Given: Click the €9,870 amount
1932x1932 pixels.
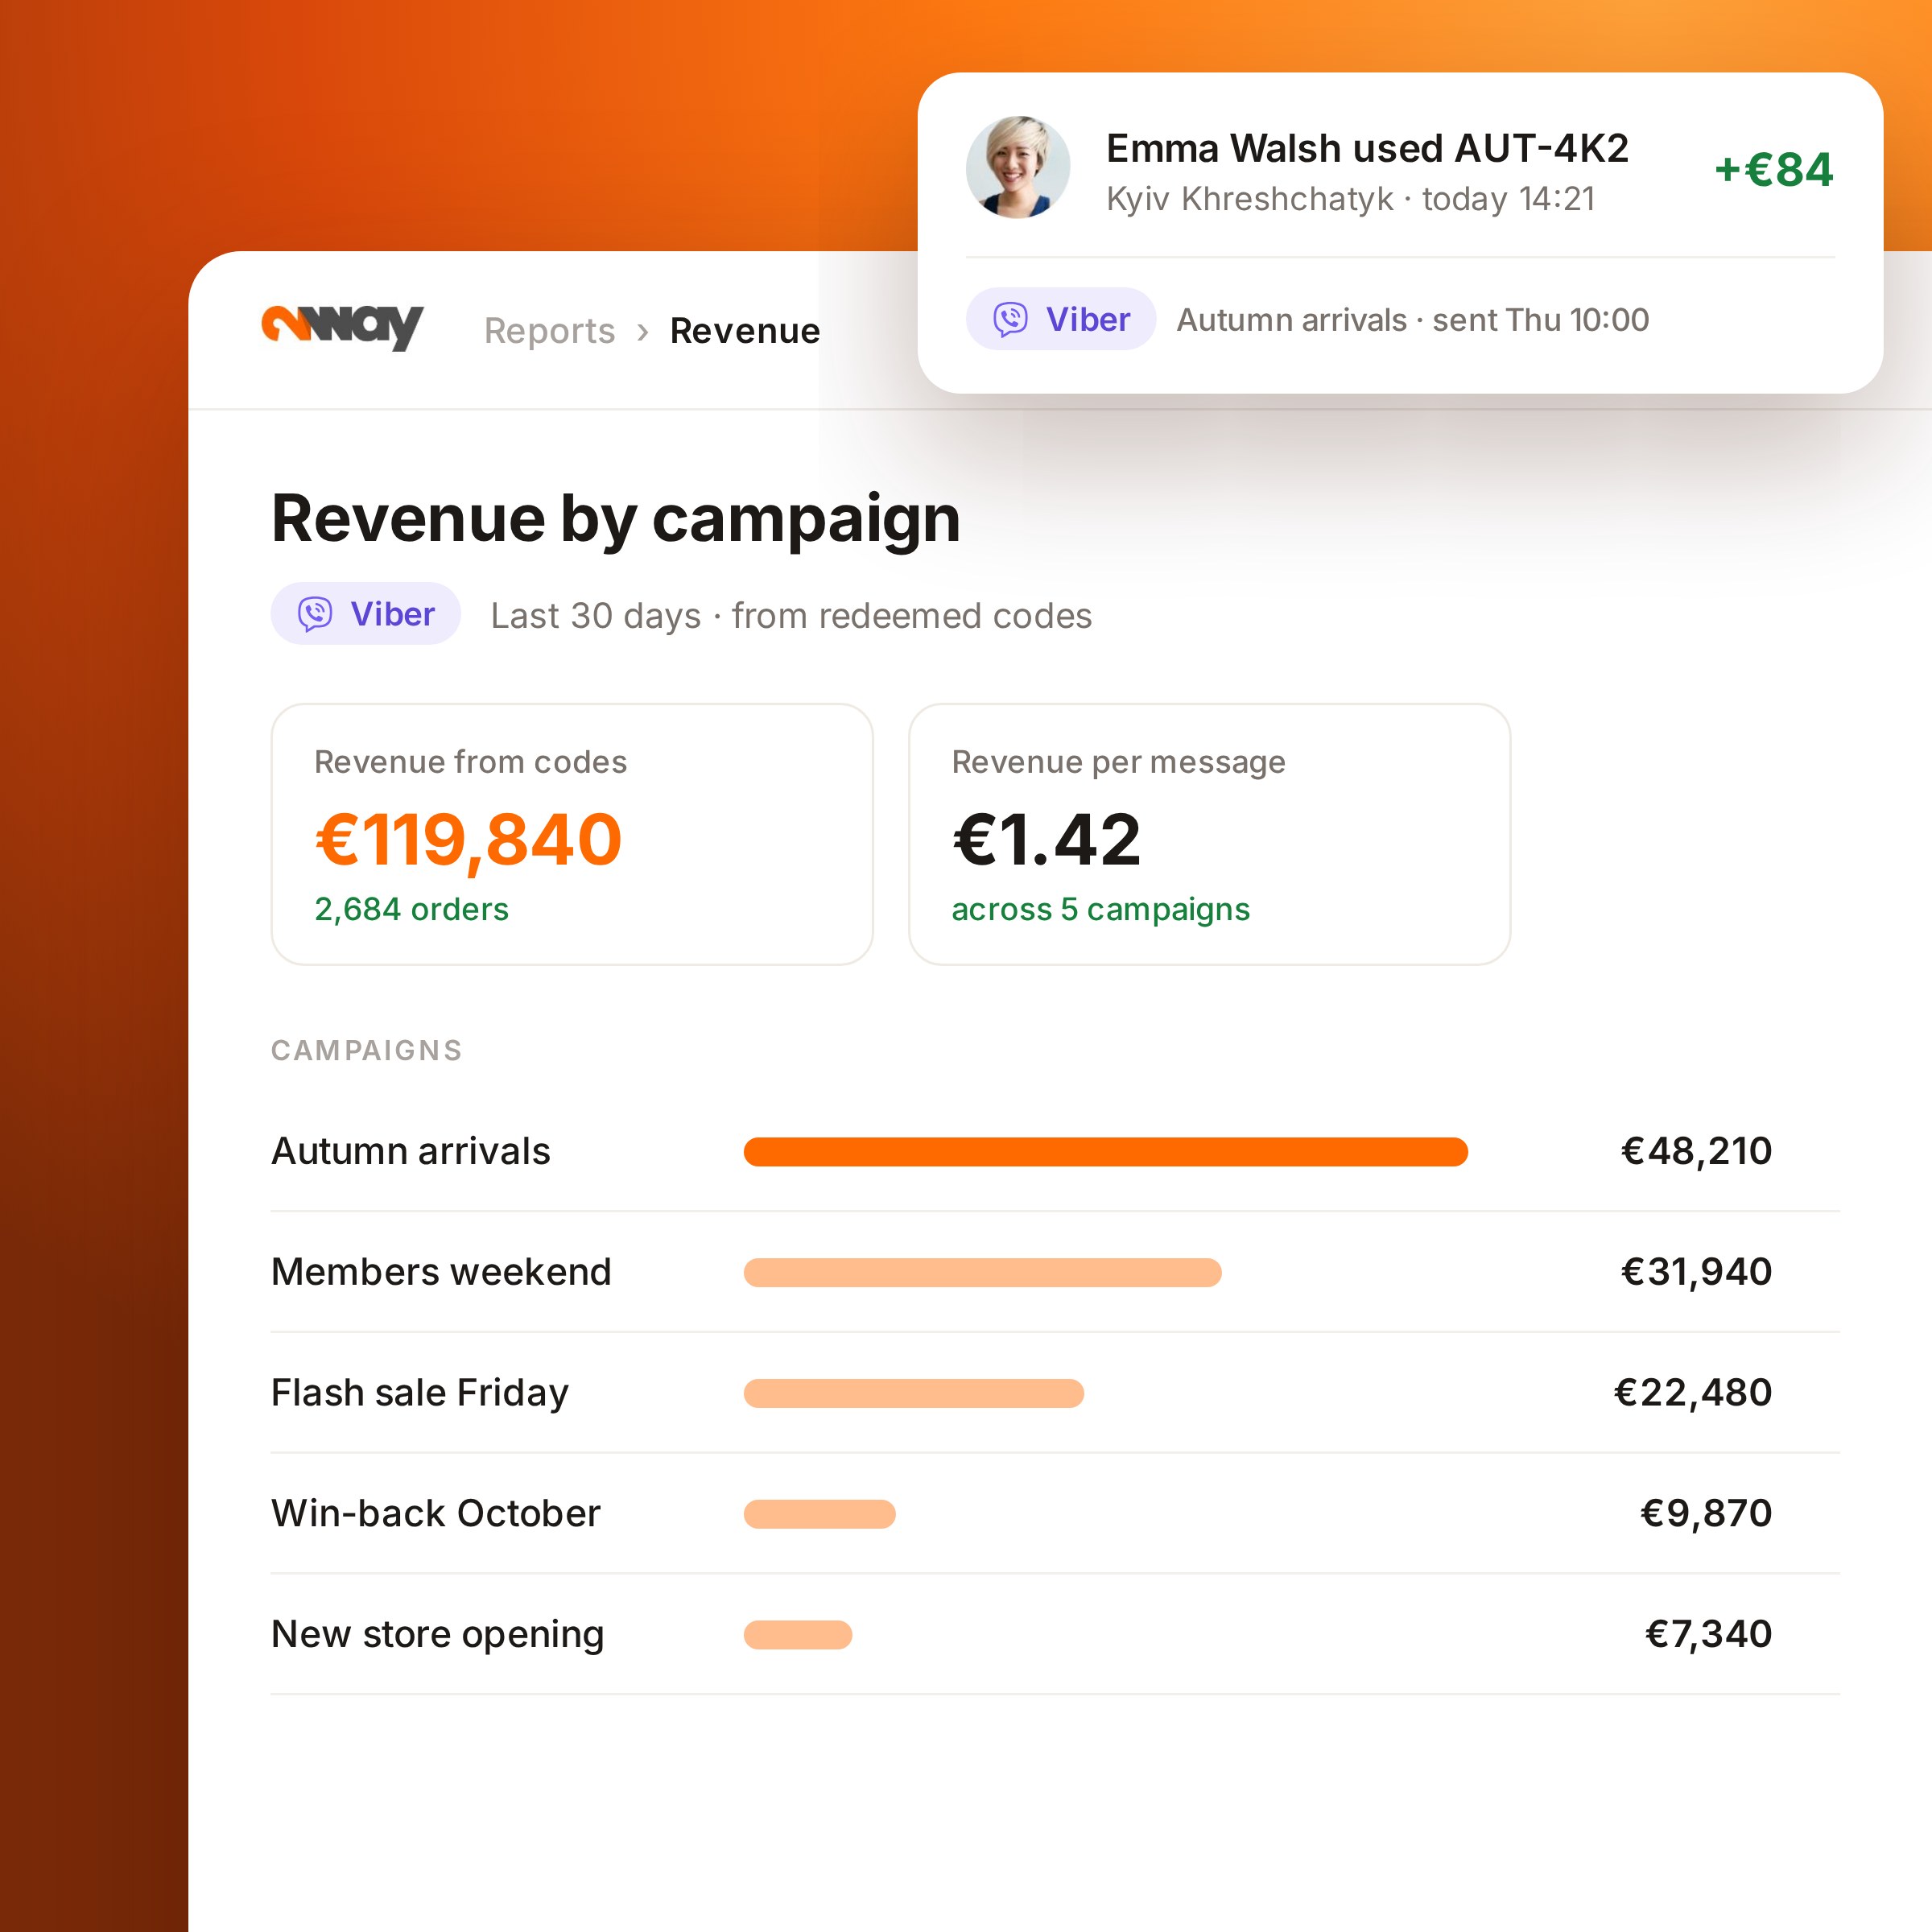Looking at the screenshot, I should point(1706,1513).
